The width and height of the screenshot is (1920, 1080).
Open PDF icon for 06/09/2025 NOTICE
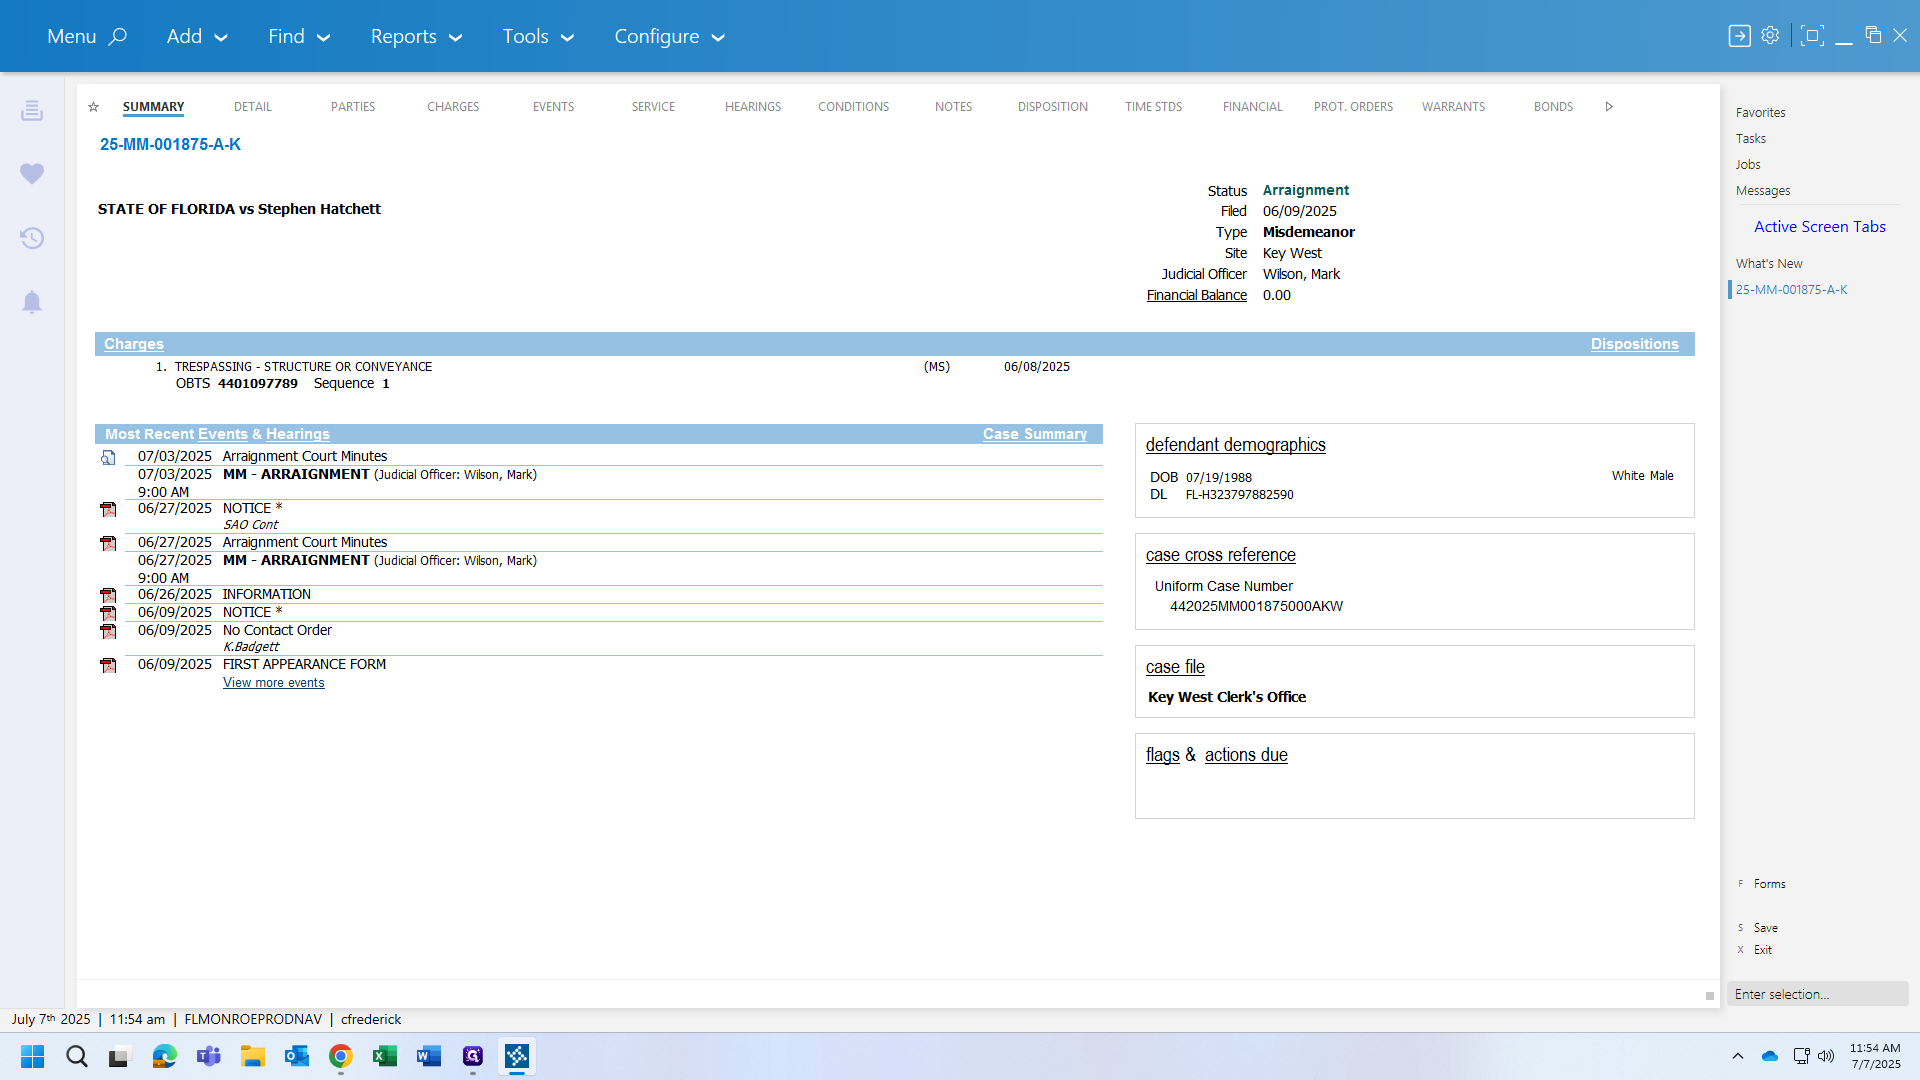(x=108, y=614)
